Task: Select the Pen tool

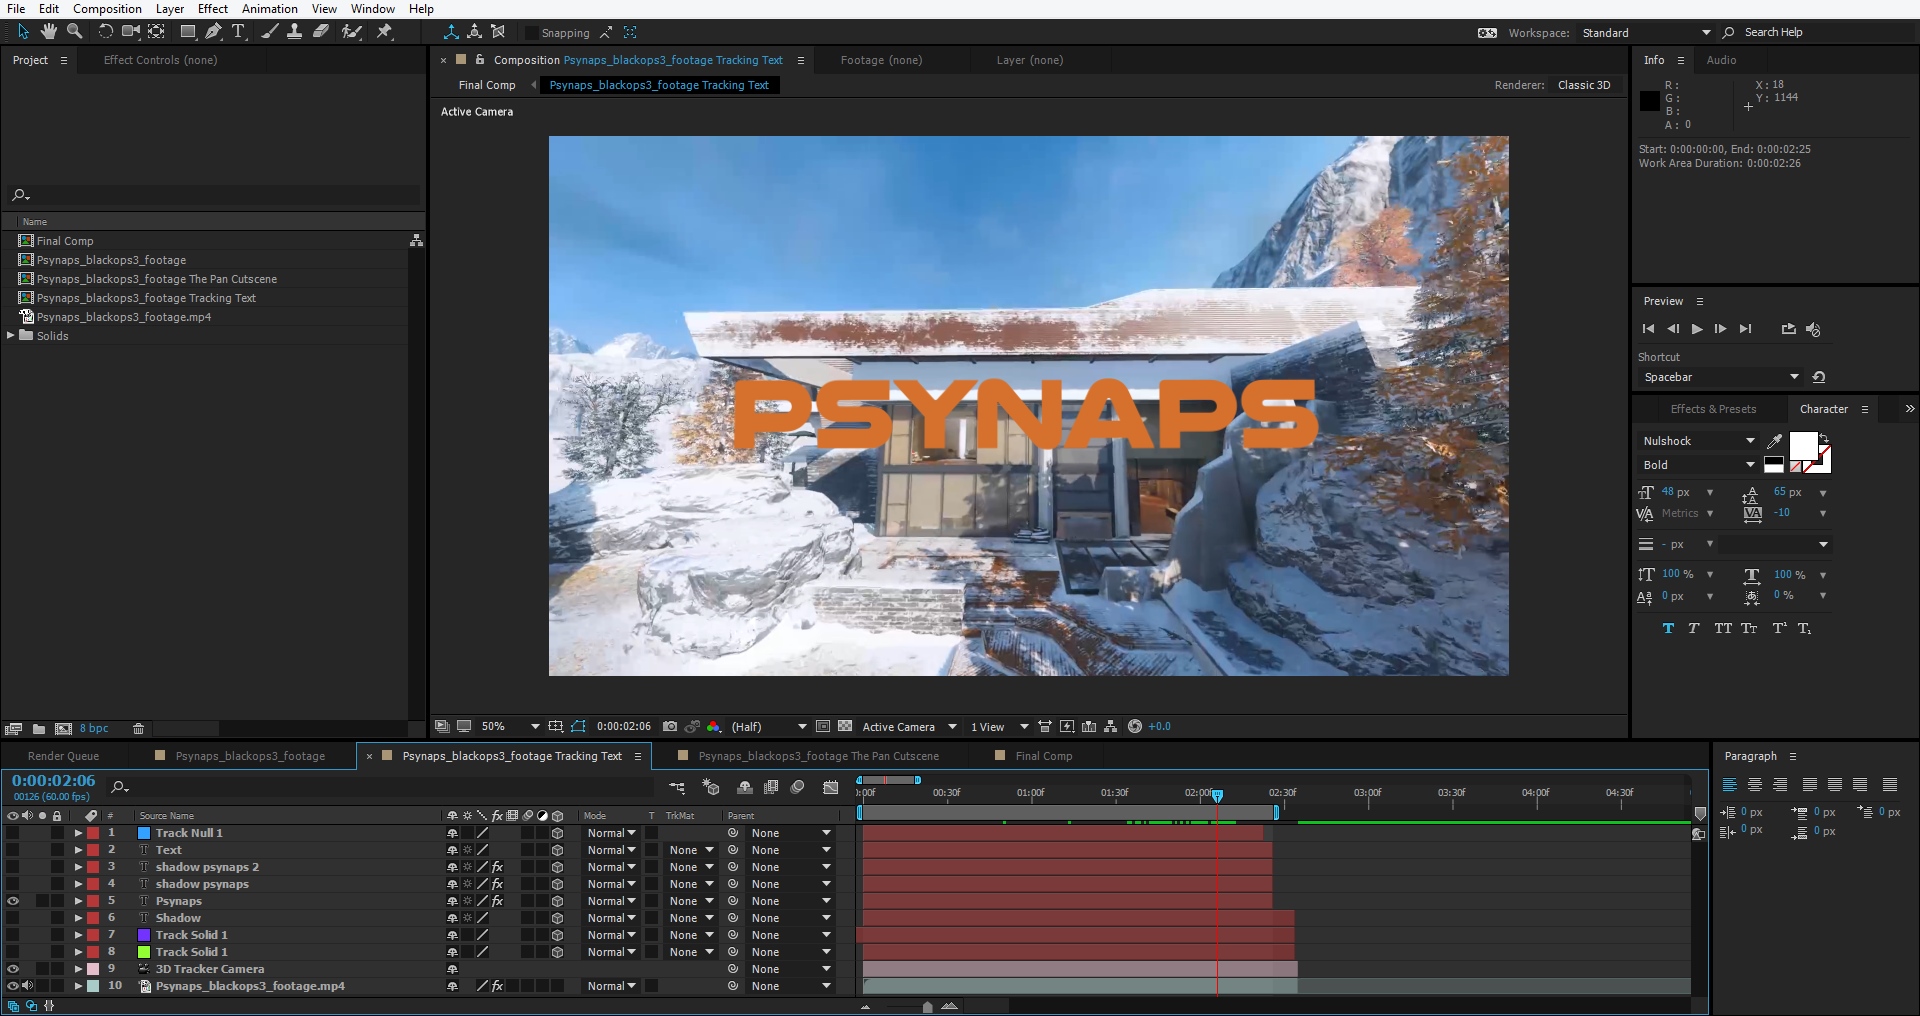Action: [213, 32]
